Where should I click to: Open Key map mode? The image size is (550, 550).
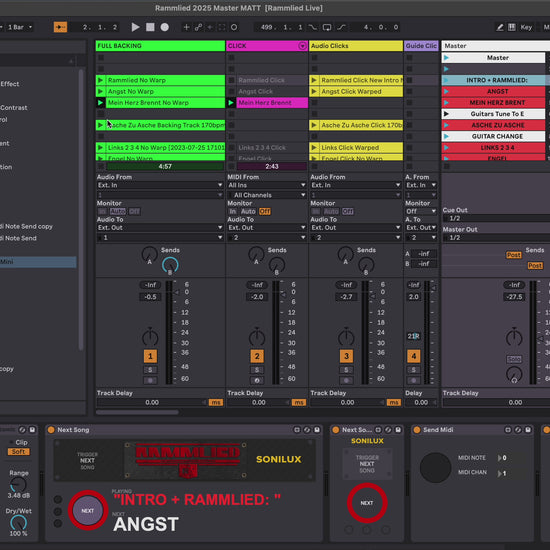point(526,27)
